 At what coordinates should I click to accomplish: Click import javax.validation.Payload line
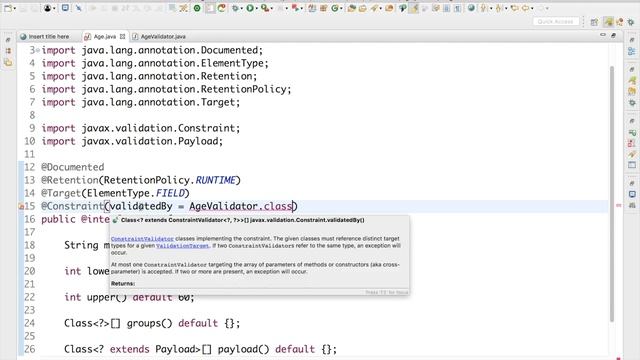132,141
